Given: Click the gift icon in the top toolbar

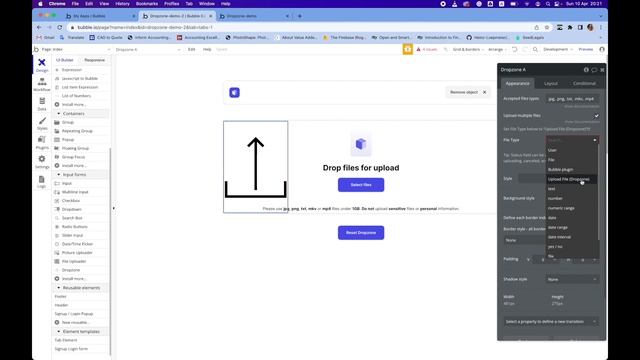Looking at the screenshot, I should coord(407,49).
